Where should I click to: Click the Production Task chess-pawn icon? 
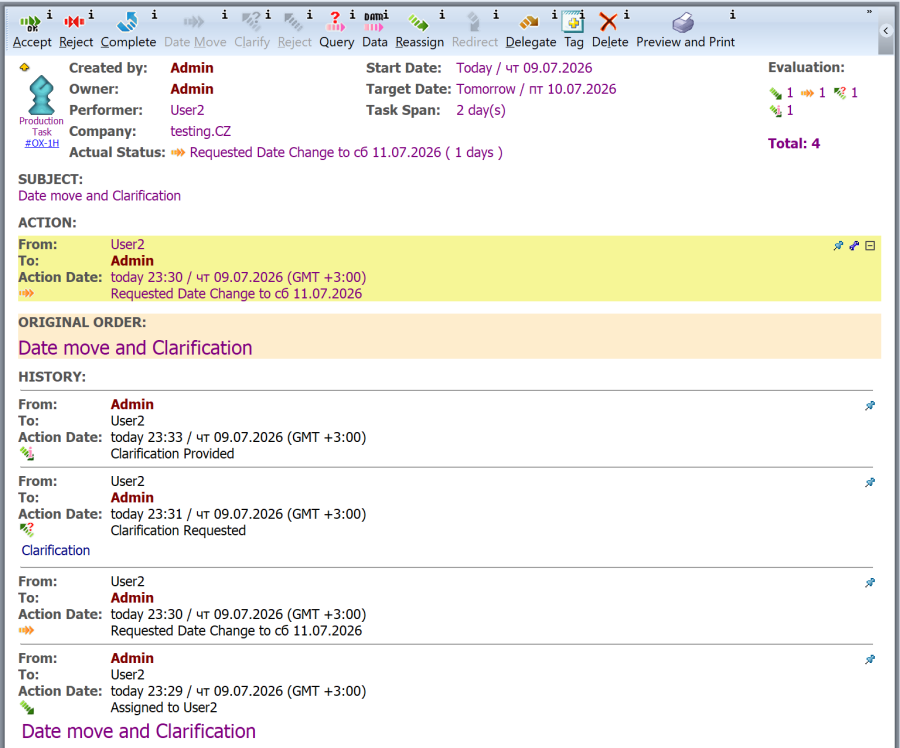pyautogui.click(x=41, y=95)
